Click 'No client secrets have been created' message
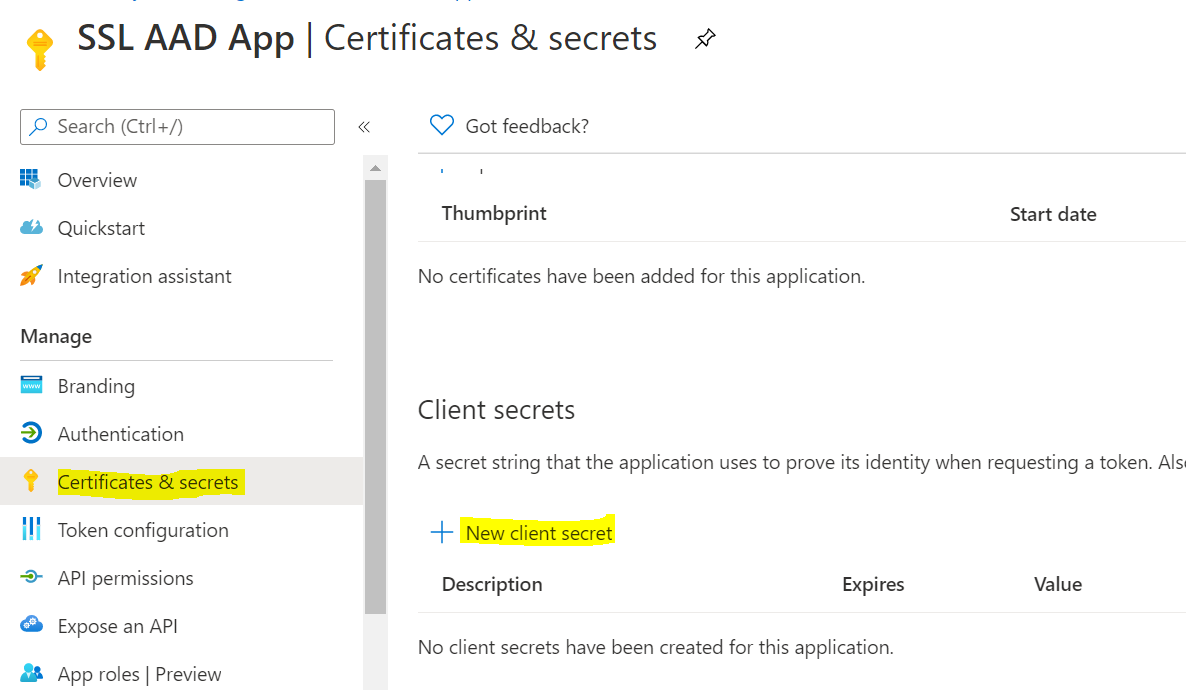Image resolution: width=1186 pixels, height=690 pixels. pyautogui.click(x=656, y=648)
